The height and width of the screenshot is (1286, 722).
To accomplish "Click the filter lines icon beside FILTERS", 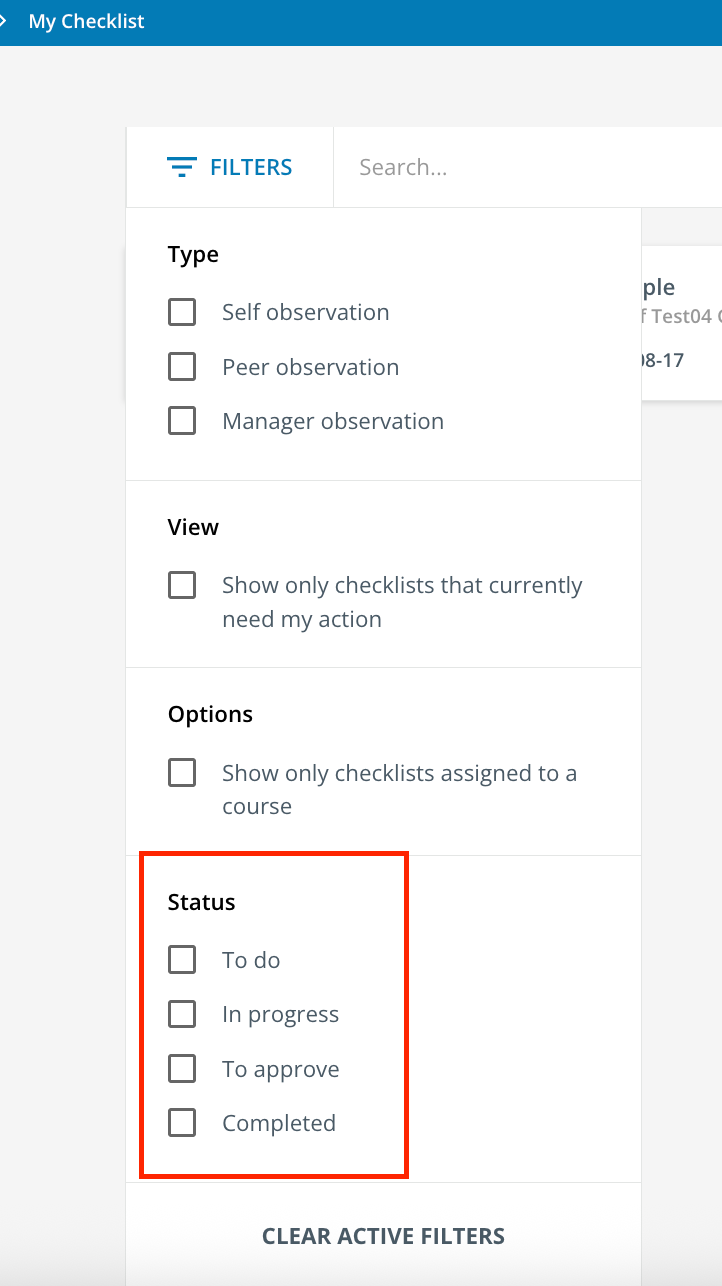I will coord(182,167).
